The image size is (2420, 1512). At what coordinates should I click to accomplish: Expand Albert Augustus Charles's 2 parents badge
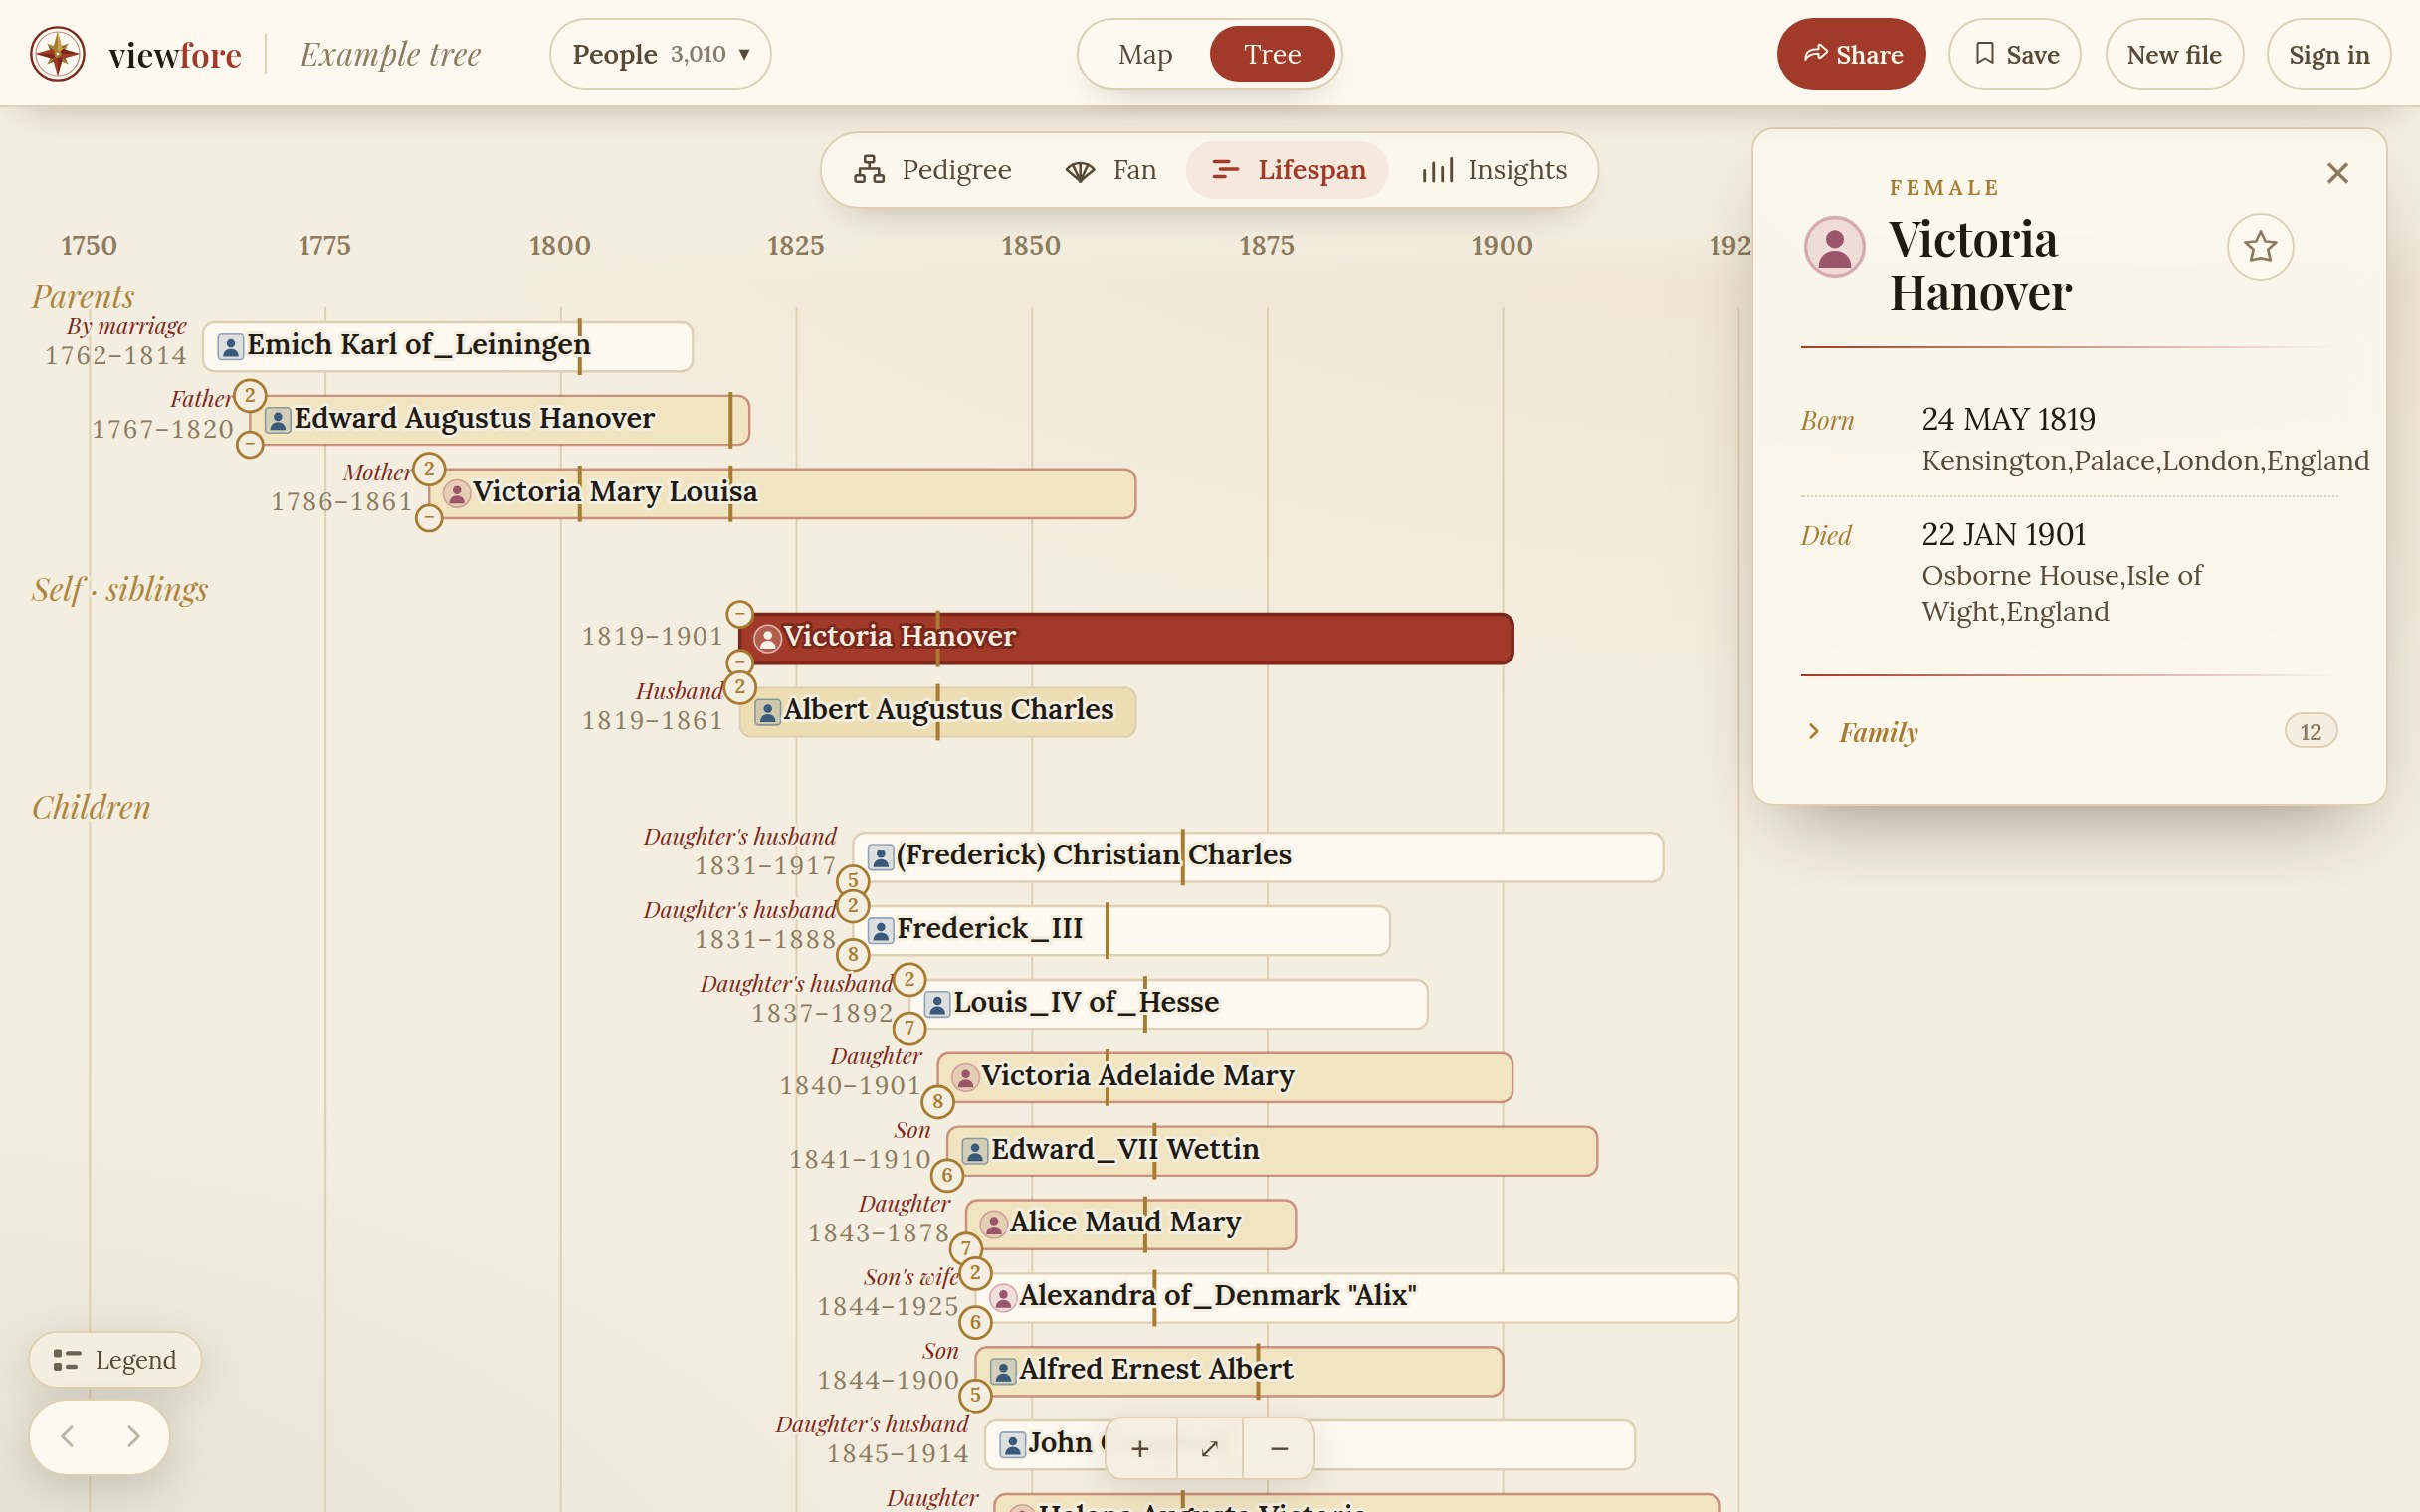pos(739,687)
